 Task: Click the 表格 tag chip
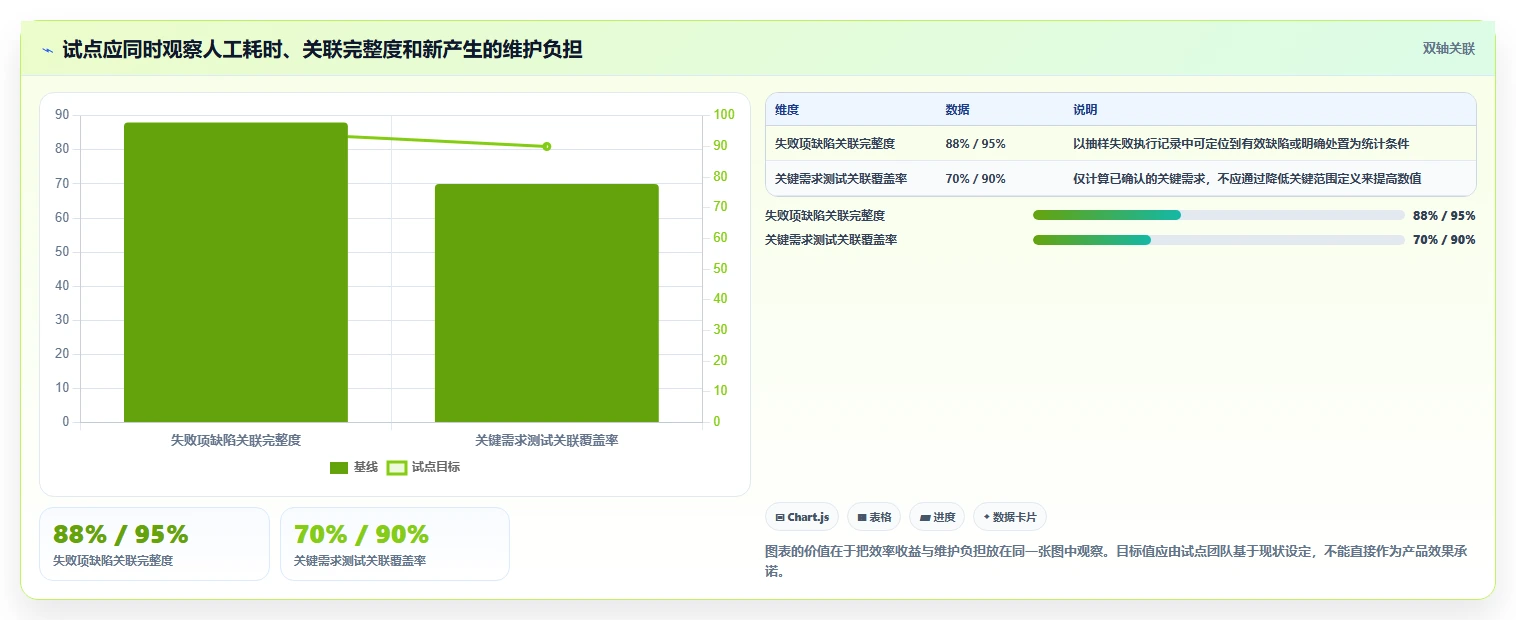pyautogui.click(x=874, y=517)
